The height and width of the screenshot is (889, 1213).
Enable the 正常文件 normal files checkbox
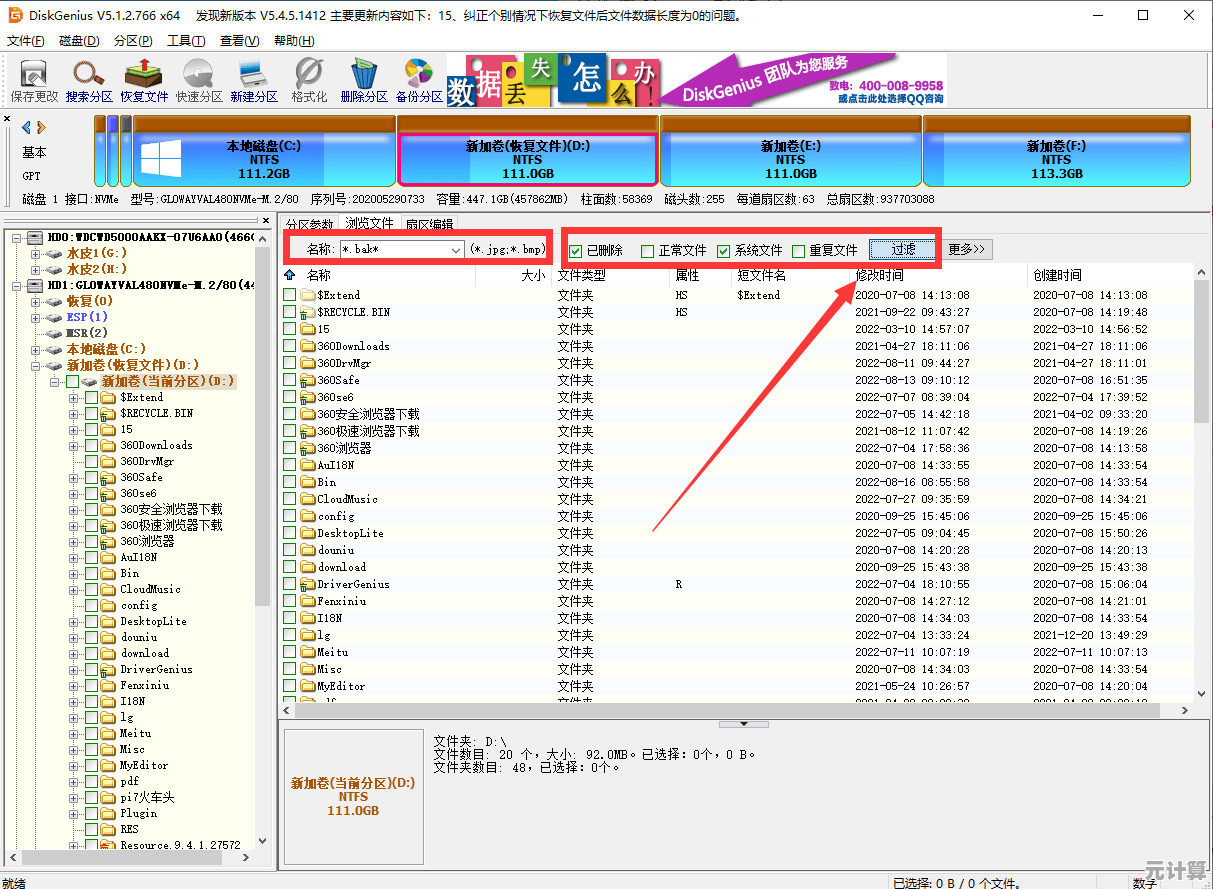(x=648, y=251)
